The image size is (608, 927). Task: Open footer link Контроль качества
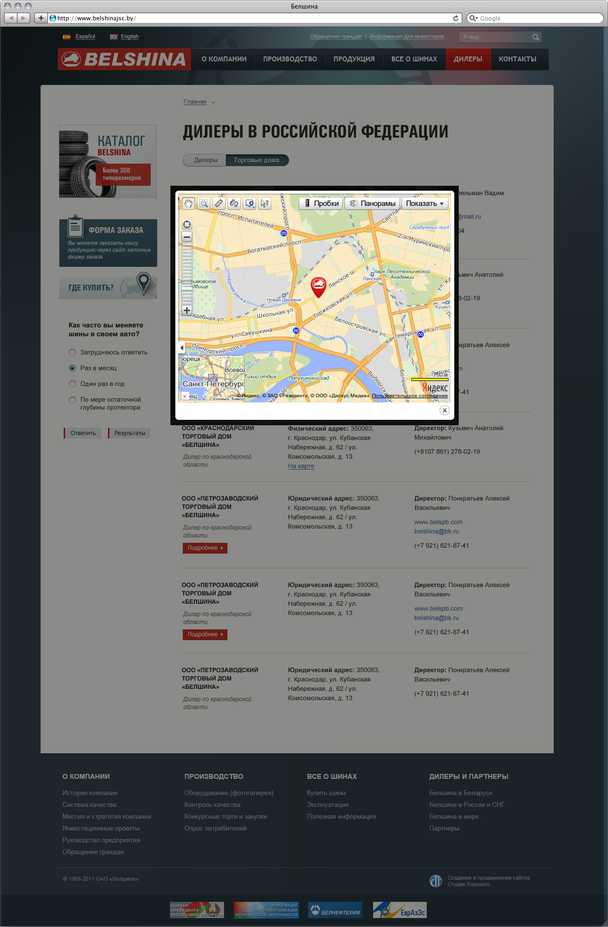click(212, 805)
